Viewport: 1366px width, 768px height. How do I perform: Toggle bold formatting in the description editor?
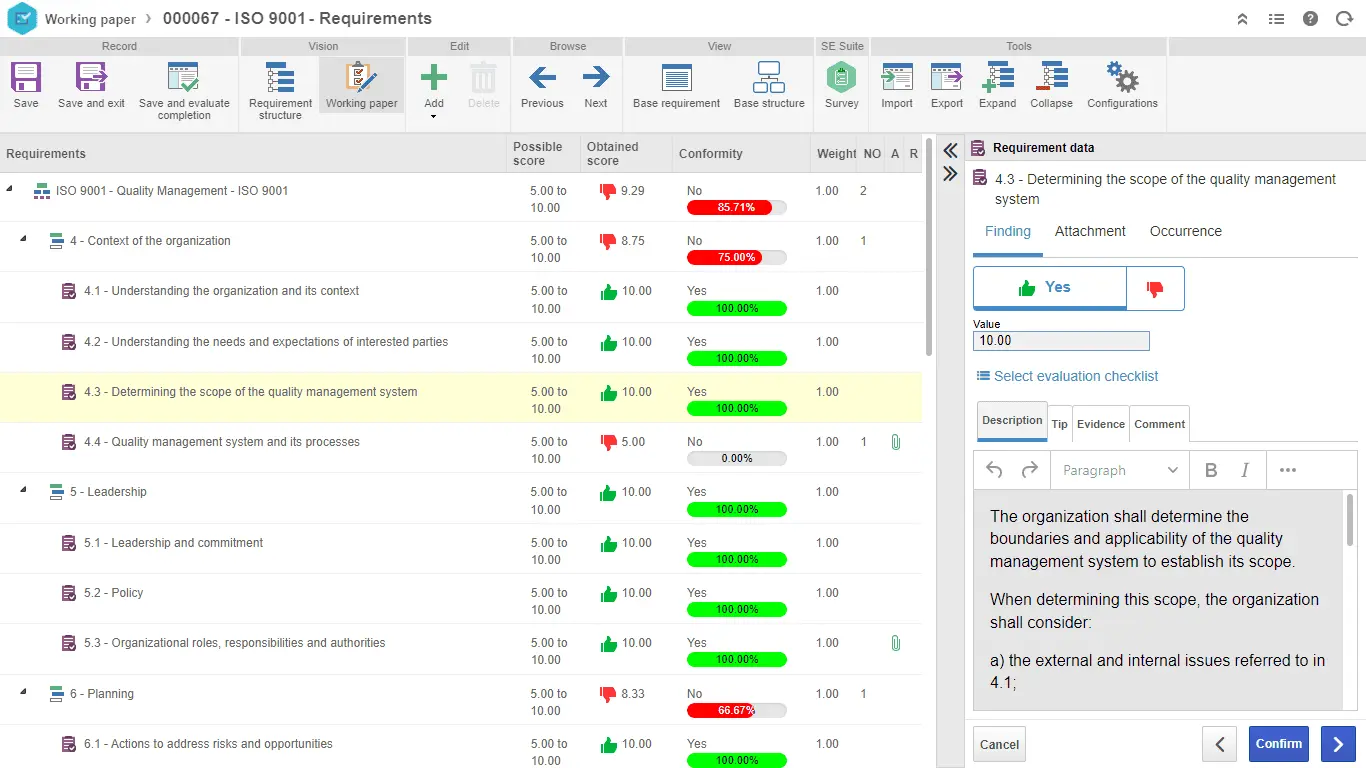click(x=1211, y=470)
